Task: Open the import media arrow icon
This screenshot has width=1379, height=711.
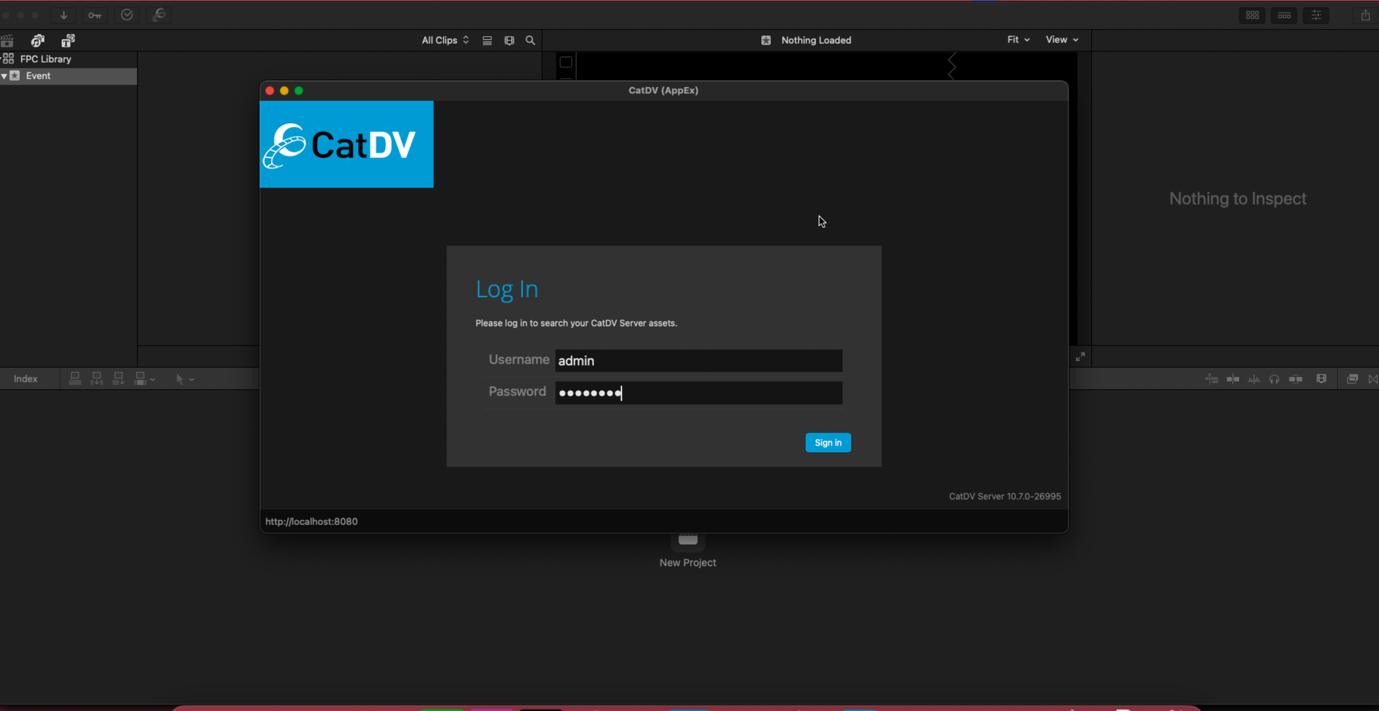Action: (64, 15)
